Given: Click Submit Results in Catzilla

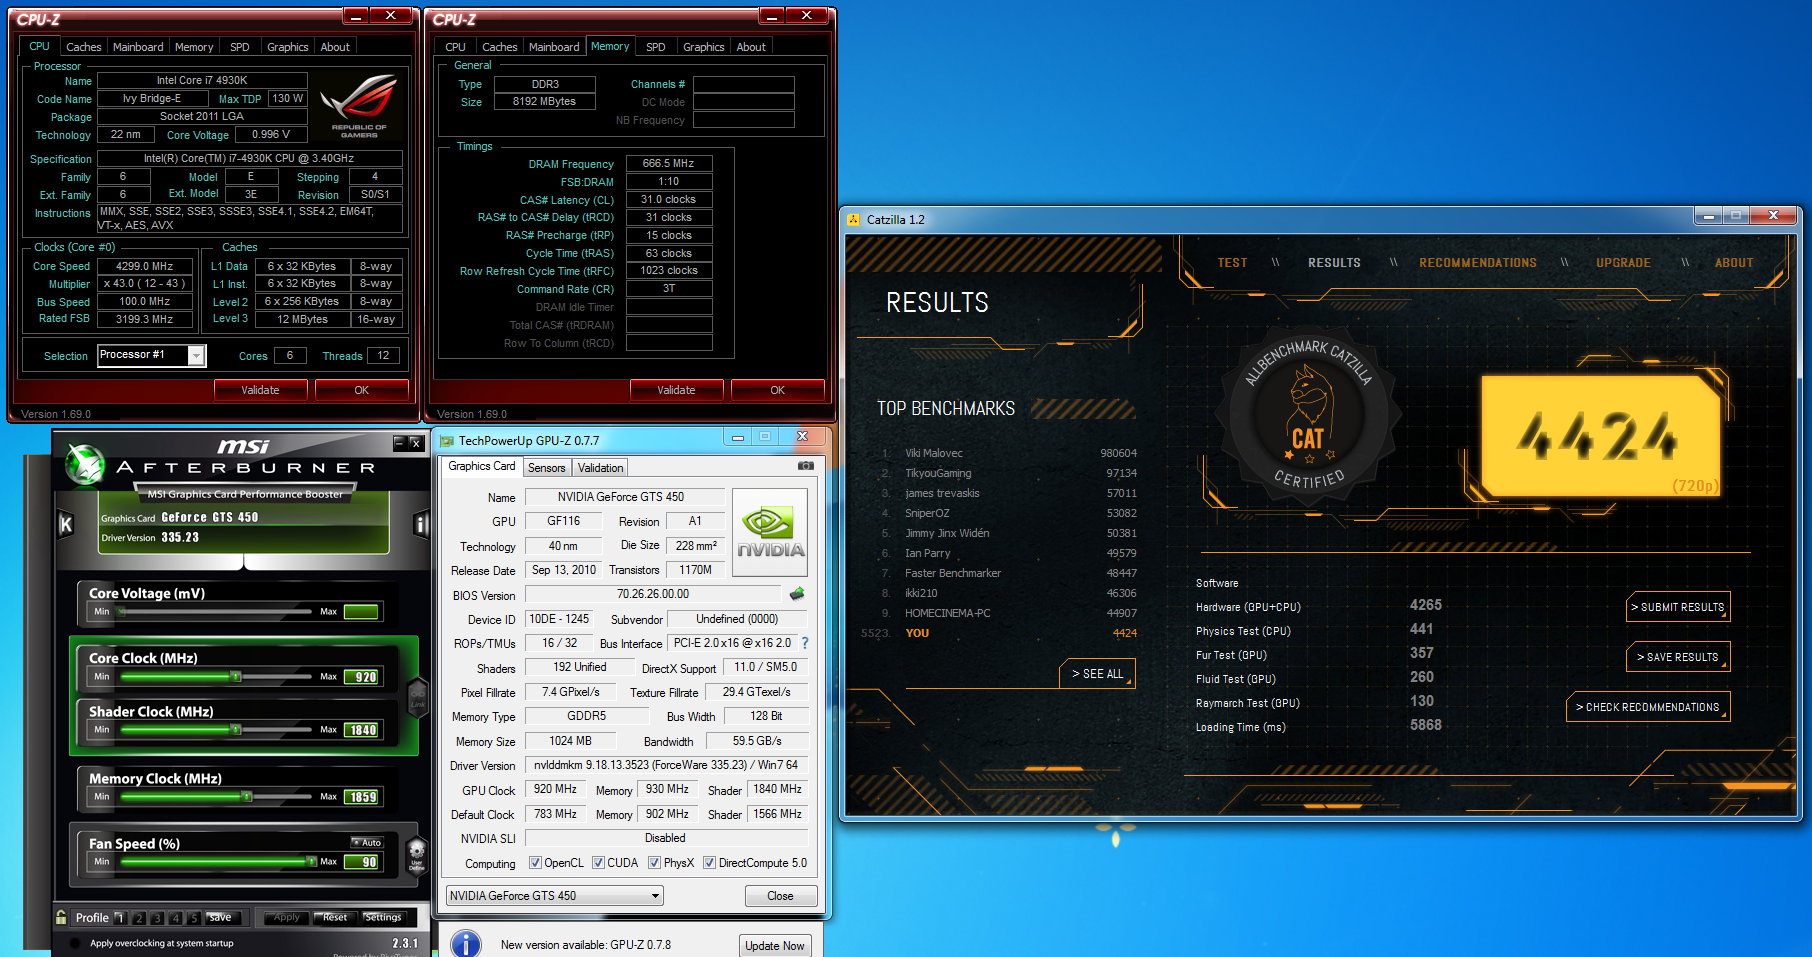Looking at the screenshot, I should click(1677, 607).
